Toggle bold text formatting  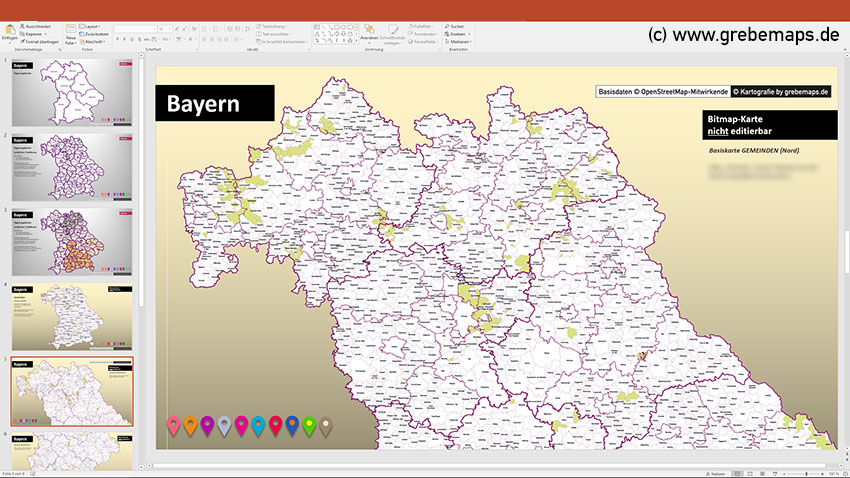coord(117,40)
